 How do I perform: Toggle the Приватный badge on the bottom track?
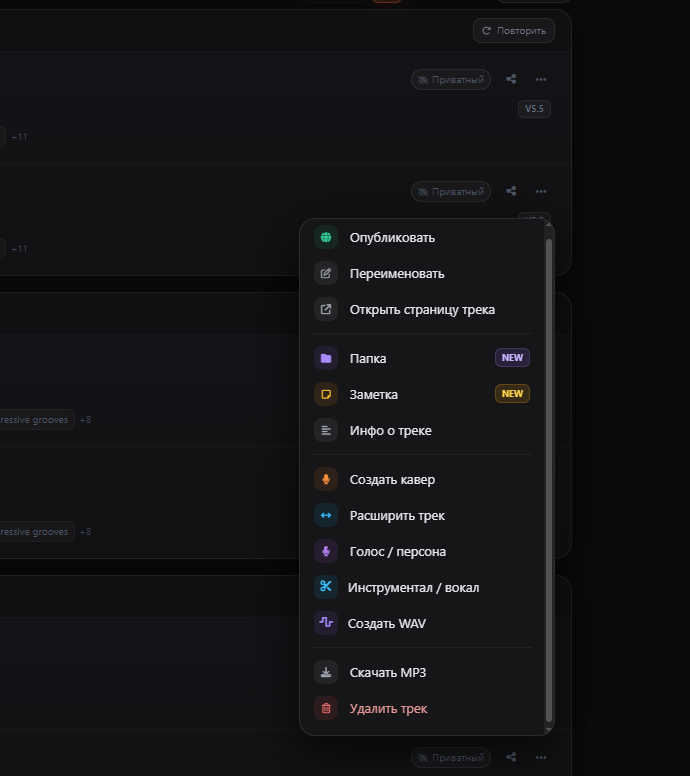[x=451, y=758]
